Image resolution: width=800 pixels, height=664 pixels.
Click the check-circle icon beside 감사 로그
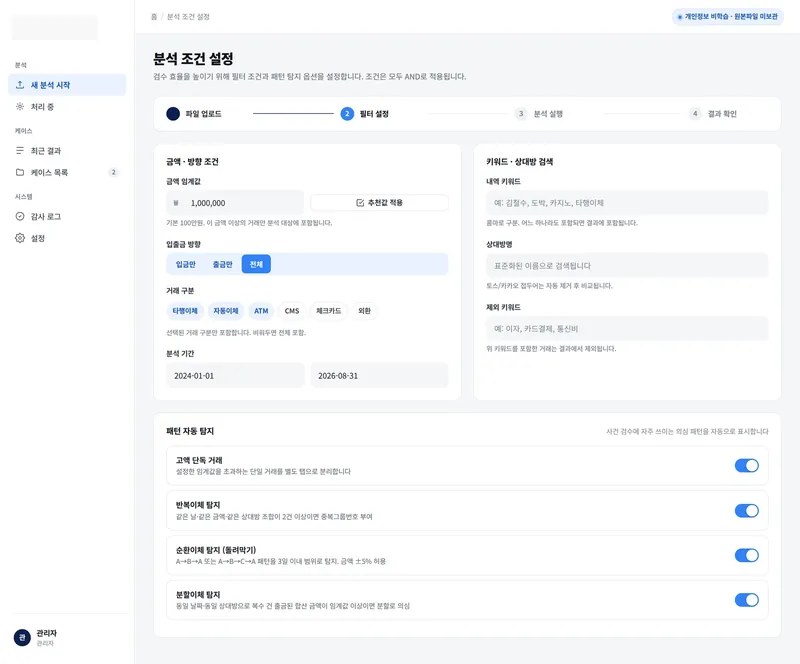coord(20,216)
